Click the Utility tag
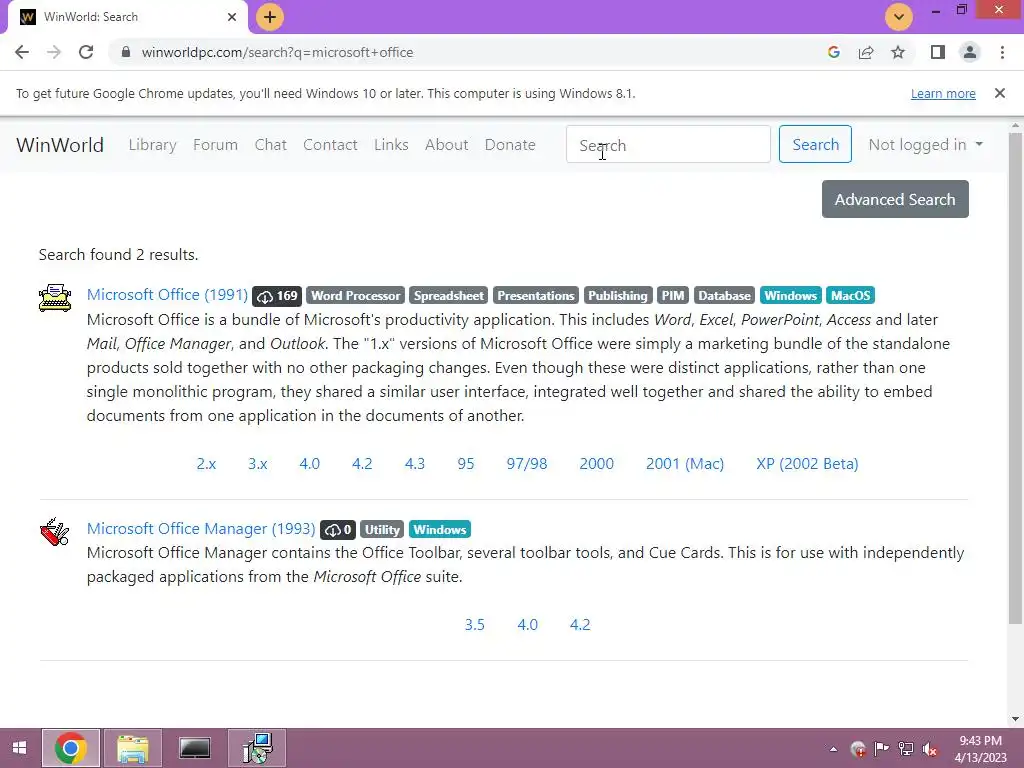 382,530
